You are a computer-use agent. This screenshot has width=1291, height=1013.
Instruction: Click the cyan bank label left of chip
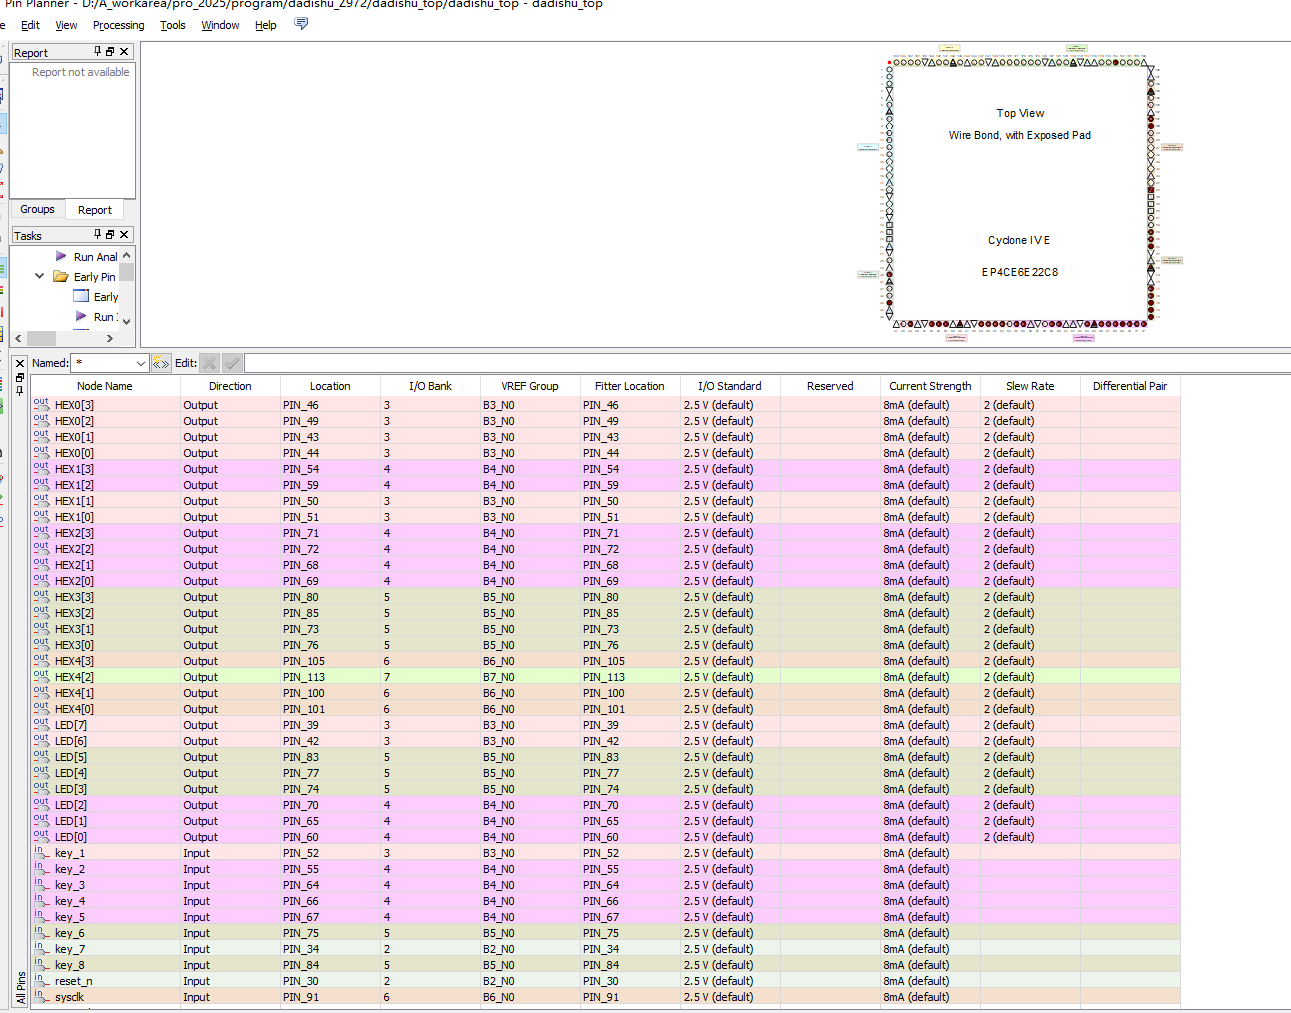click(868, 147)
